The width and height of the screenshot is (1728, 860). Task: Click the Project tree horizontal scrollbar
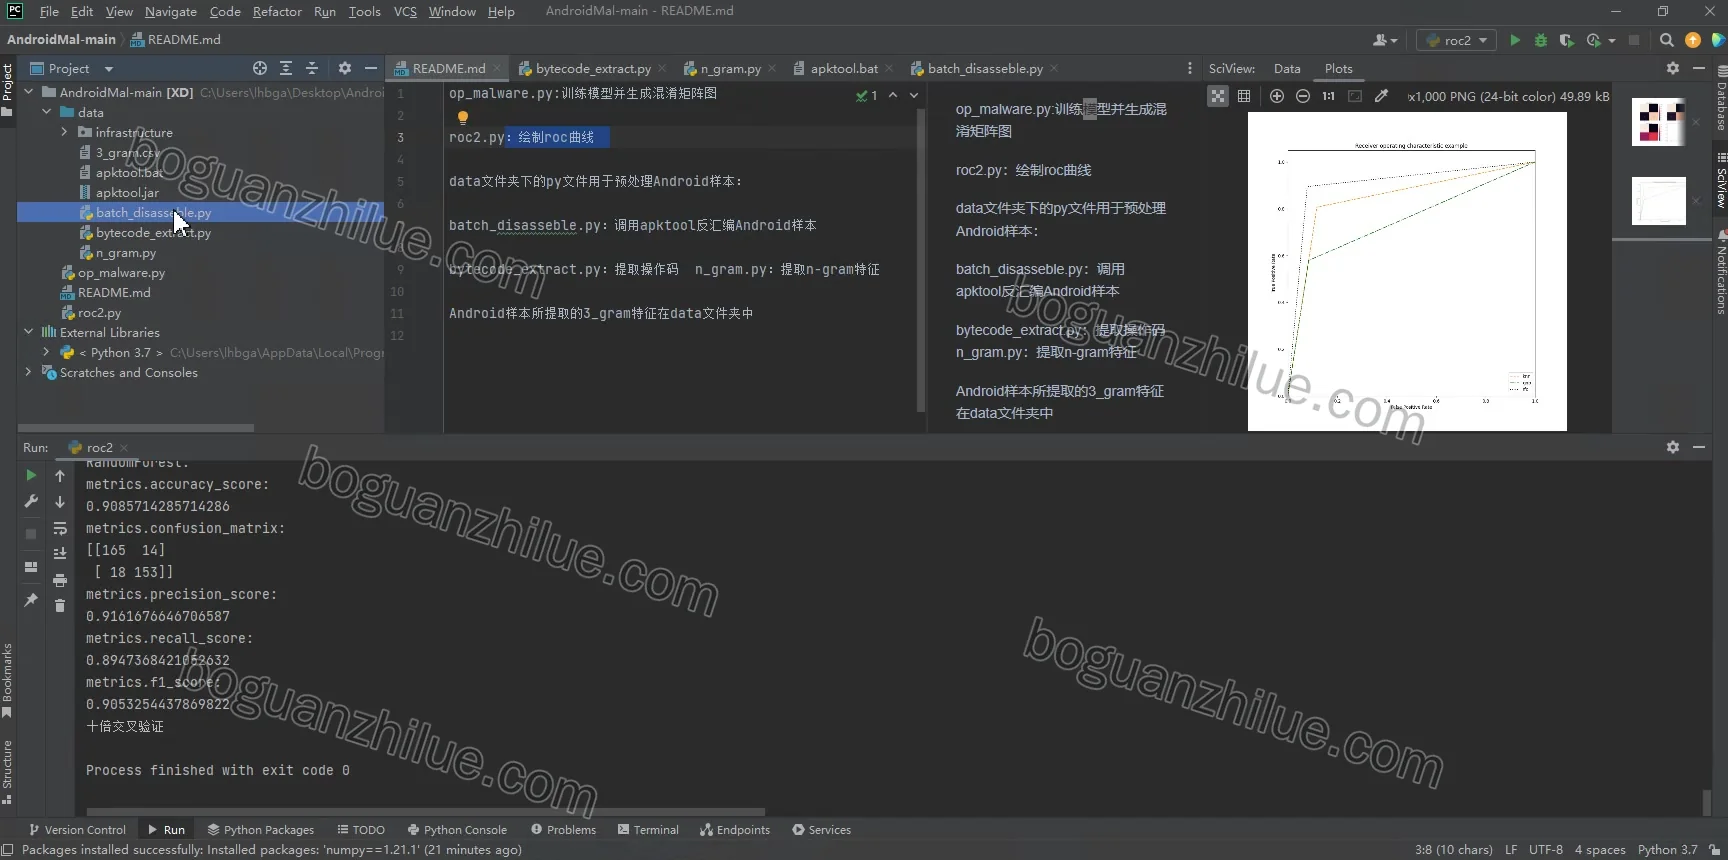click(x=135, y=427)
